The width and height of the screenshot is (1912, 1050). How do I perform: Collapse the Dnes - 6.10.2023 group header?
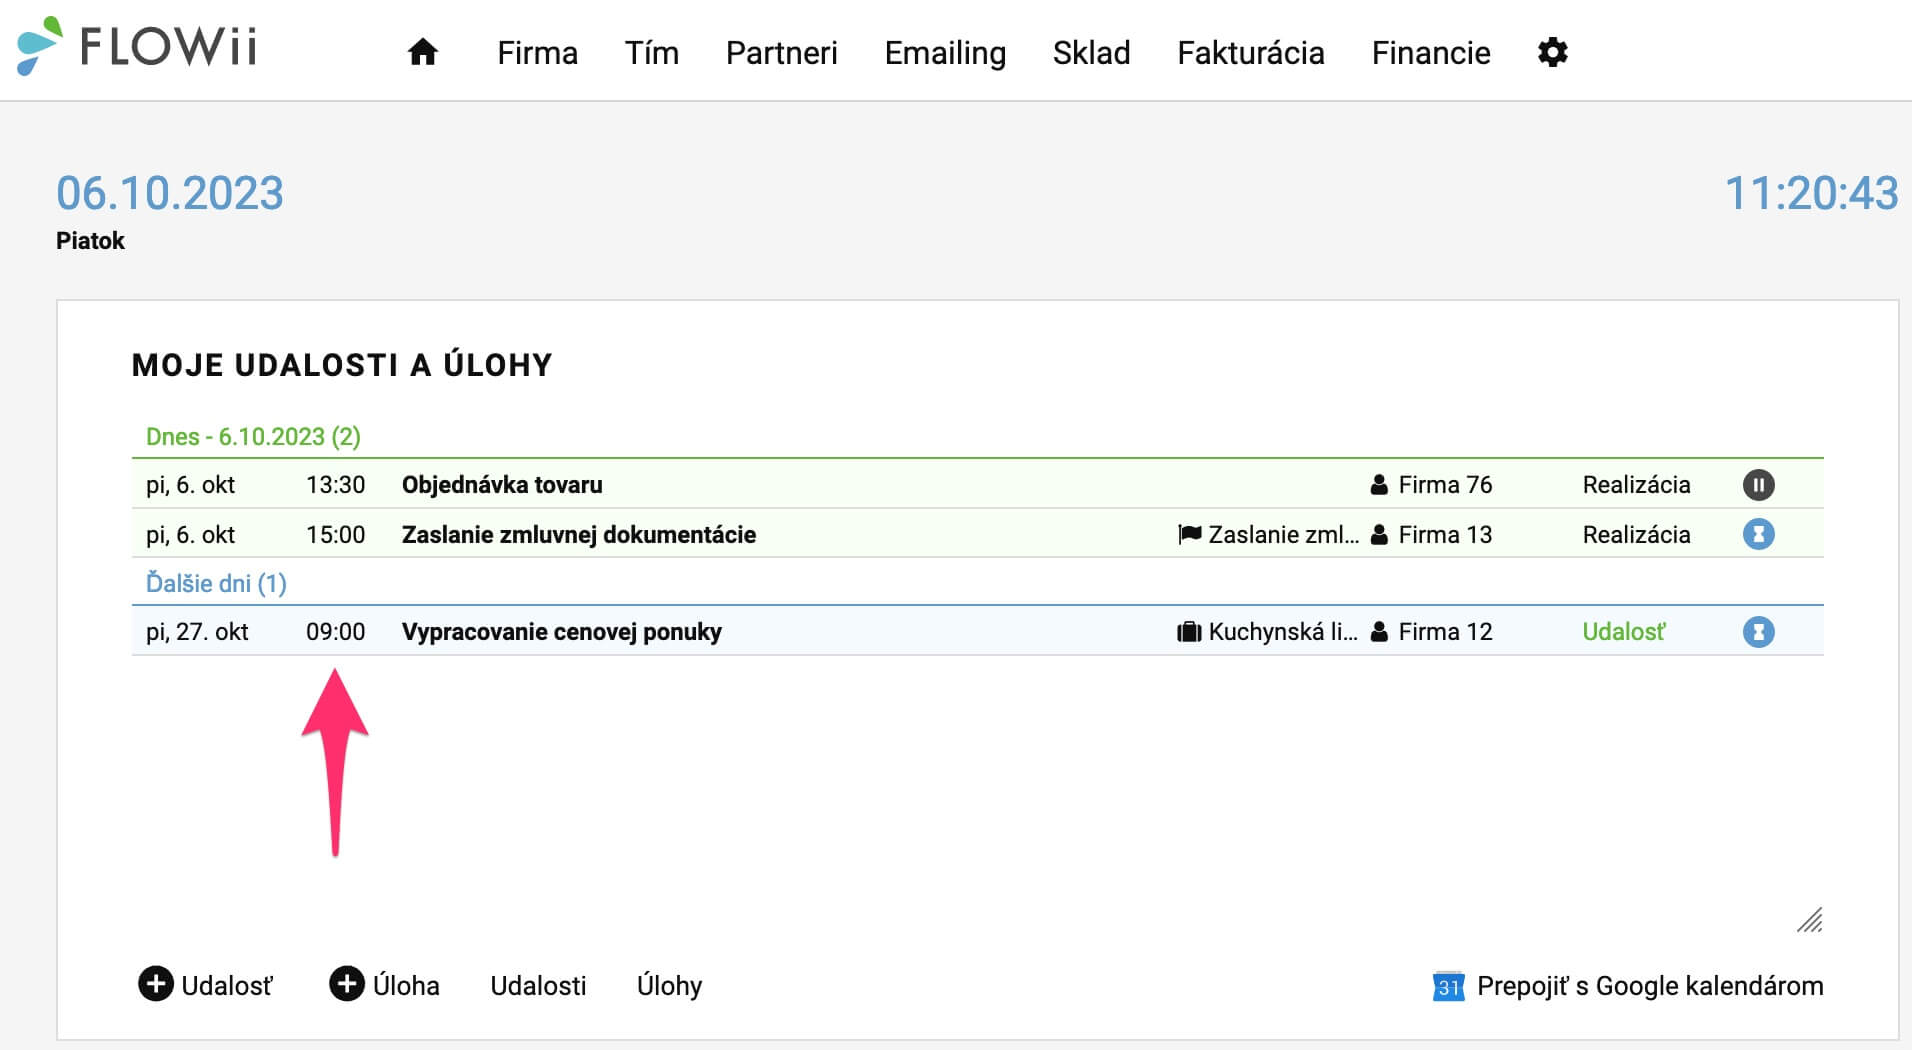click(253, 437)
